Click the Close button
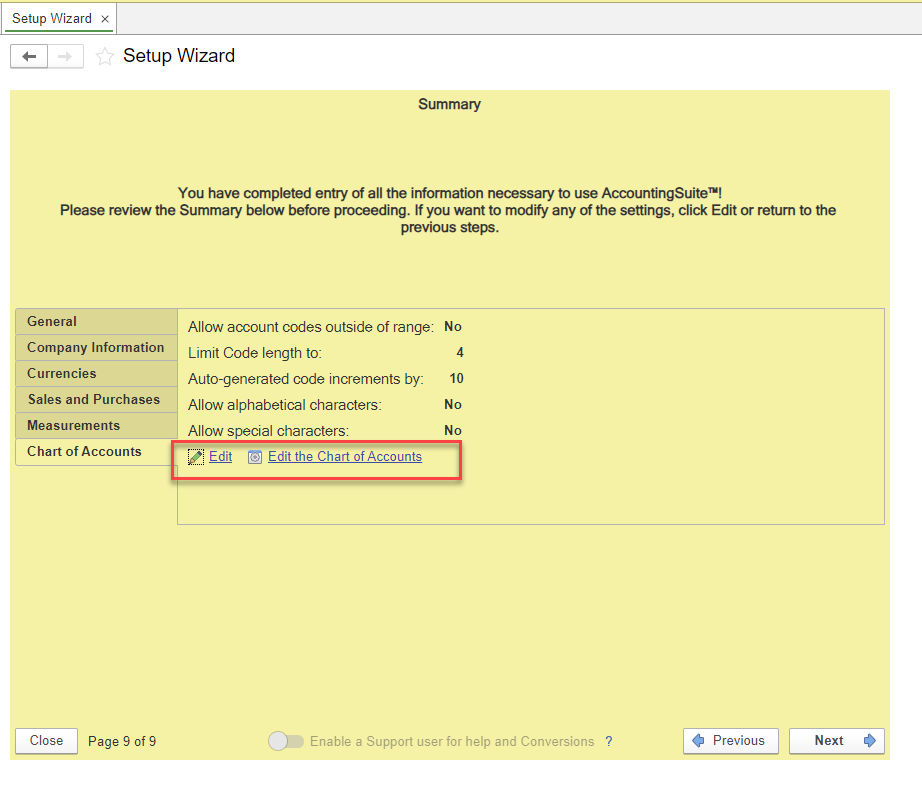The height and width of the screenshot is (797, 922). (x=46, y=741)
